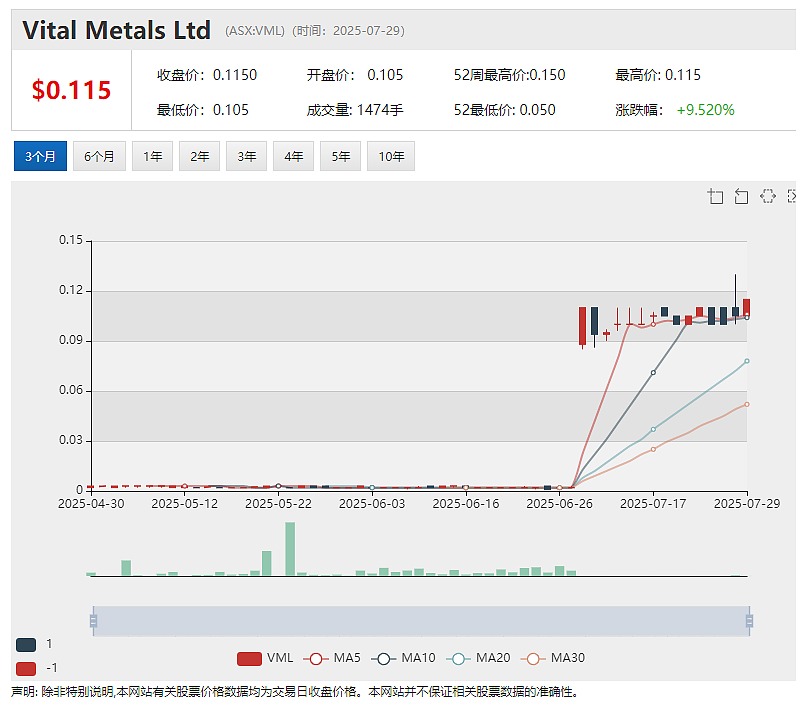The height and width of the screenshot is (711, 809).
Task: Click the tallest volume bar near 2025-05-22
Action: point(290,549)
